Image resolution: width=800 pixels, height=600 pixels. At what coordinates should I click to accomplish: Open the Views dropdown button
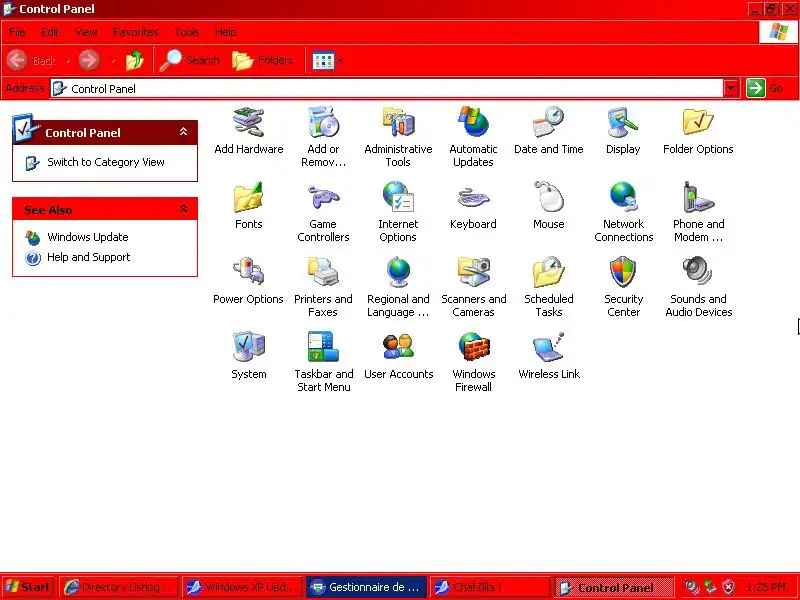[328, 60]
